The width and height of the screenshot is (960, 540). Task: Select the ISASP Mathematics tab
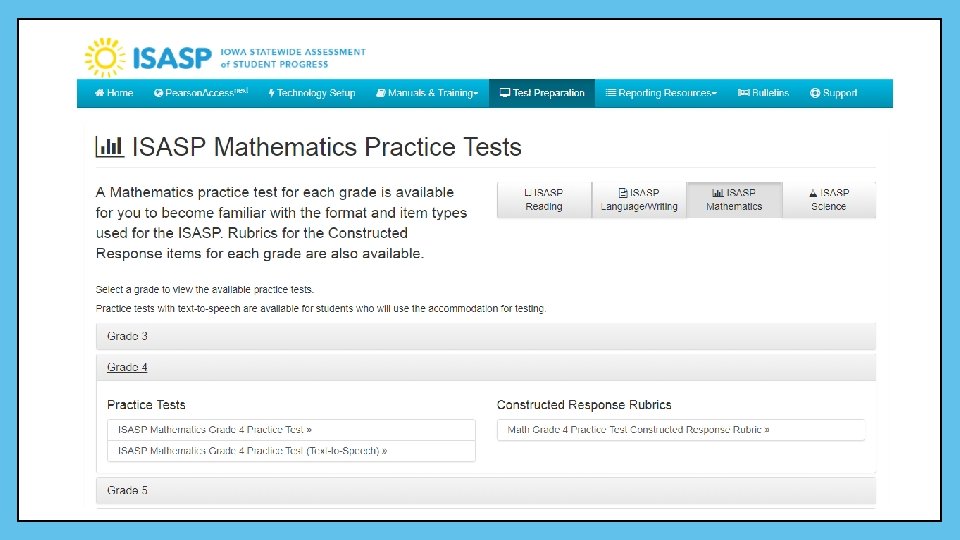click(734, 200)
